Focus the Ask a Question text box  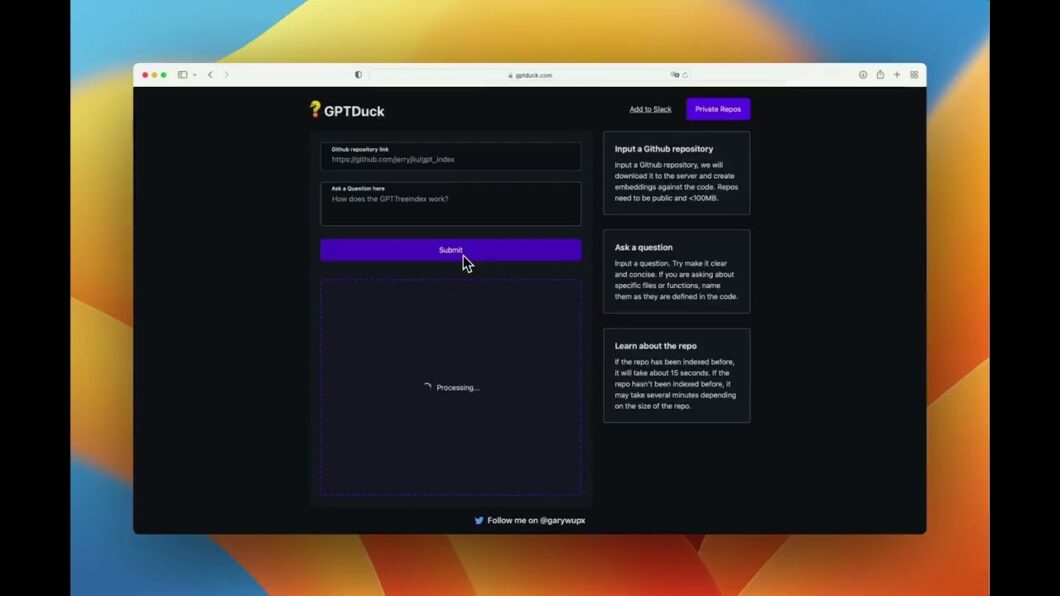[x=451, y=203]
